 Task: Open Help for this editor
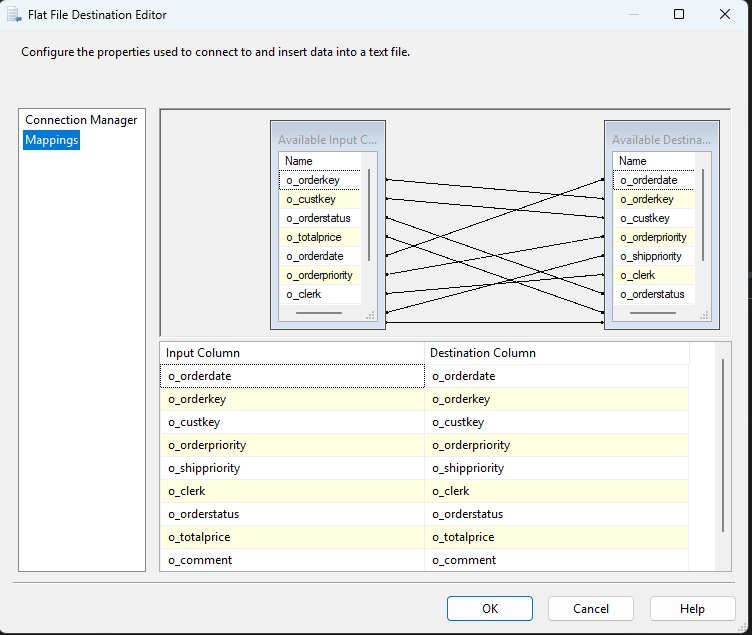pyautogui.click(x=692, y=609)
